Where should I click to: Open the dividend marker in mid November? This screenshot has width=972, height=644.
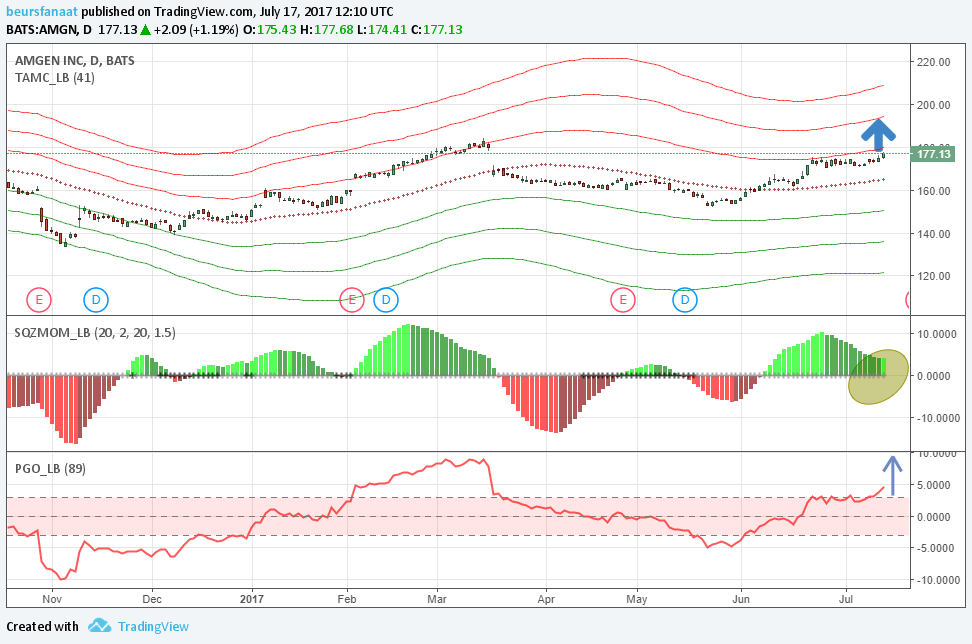click(x=96, y=300)
